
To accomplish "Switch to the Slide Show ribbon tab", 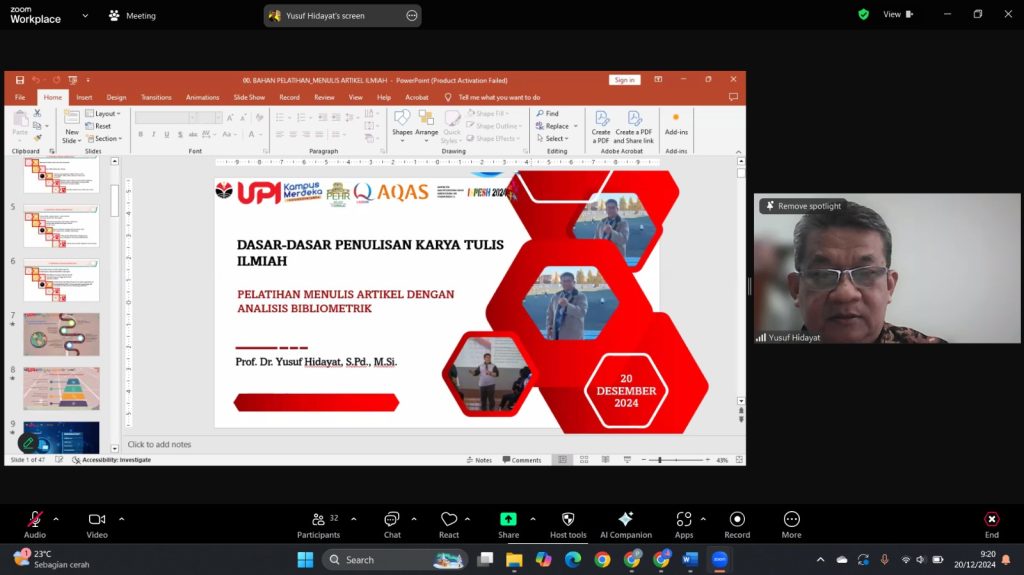I will click(249, 97).
